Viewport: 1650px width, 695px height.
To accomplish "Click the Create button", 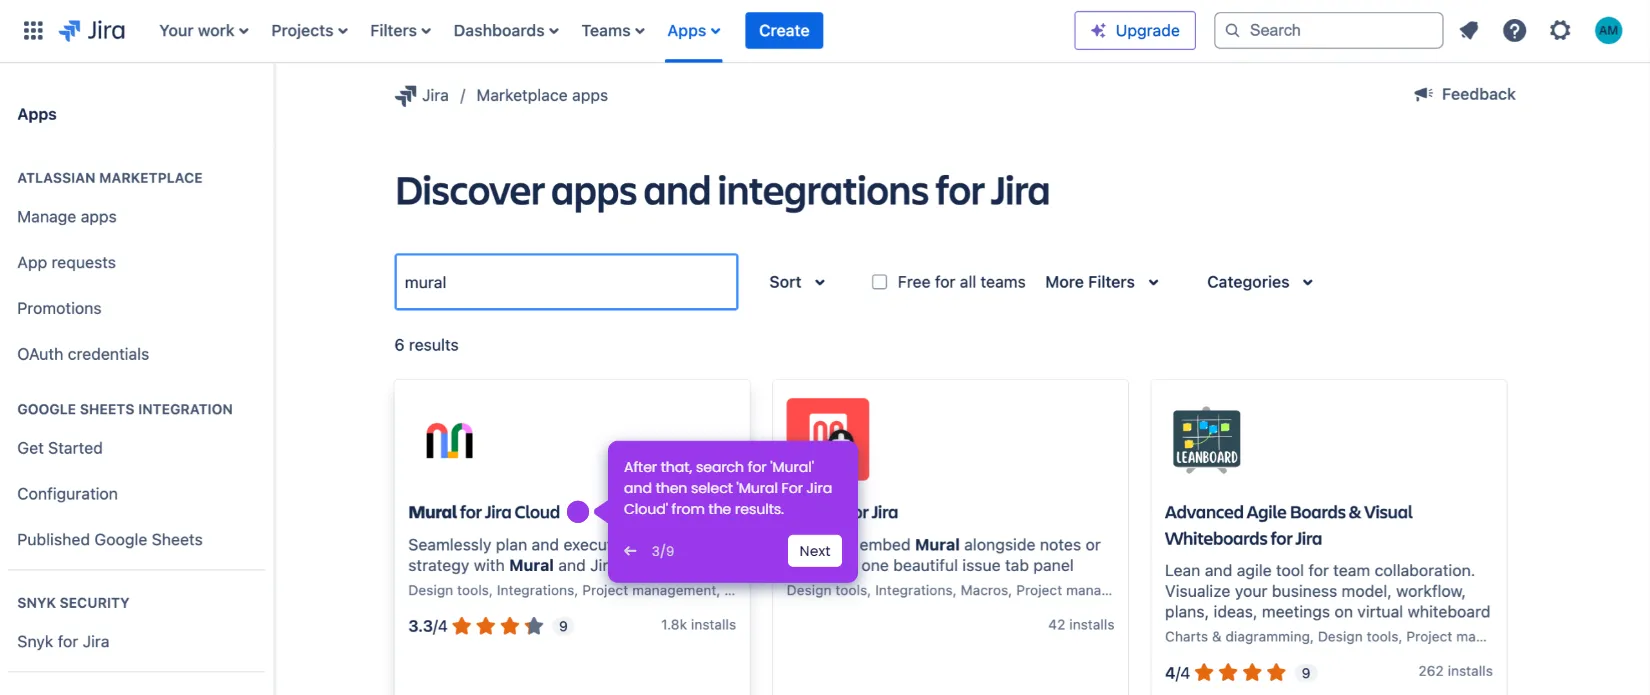I will click(784, 31).
